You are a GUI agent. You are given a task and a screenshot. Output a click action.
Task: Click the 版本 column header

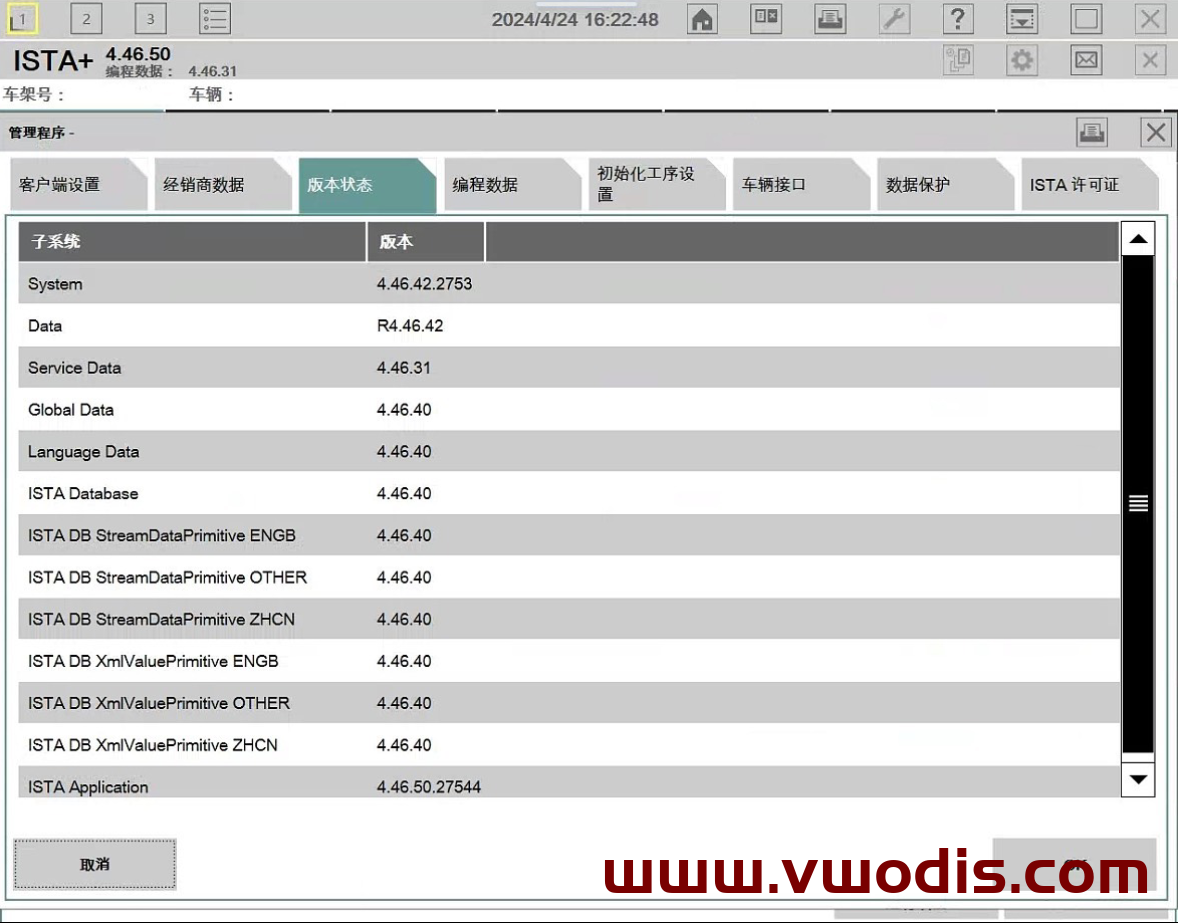pyautogui.click(x=426, y=242)
